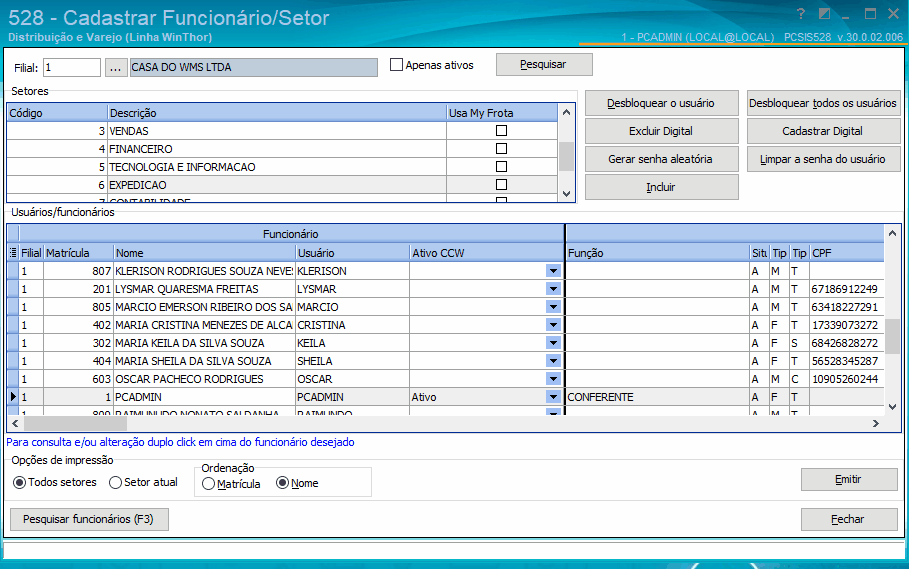
Task: Select the TECNOLOGIA E INFORMACAO sector row
Action: coord(282,167)
